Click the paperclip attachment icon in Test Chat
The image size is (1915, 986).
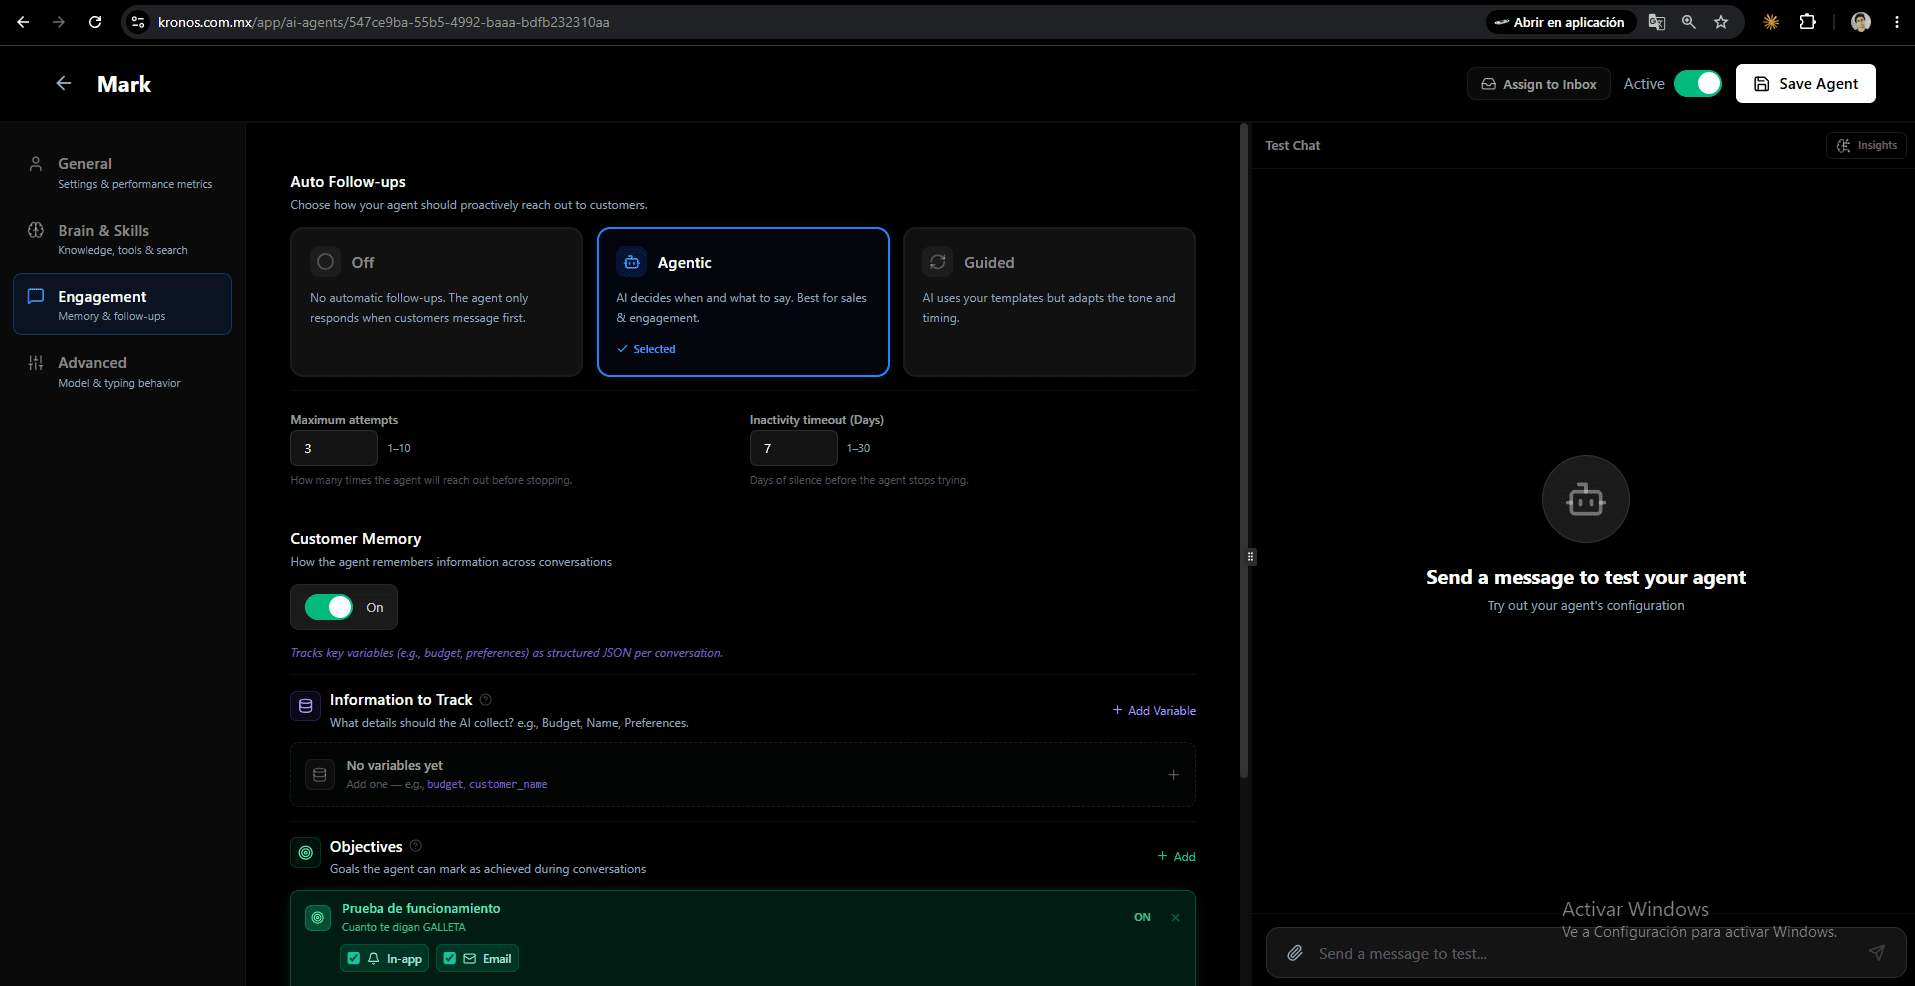point(1295,953)
